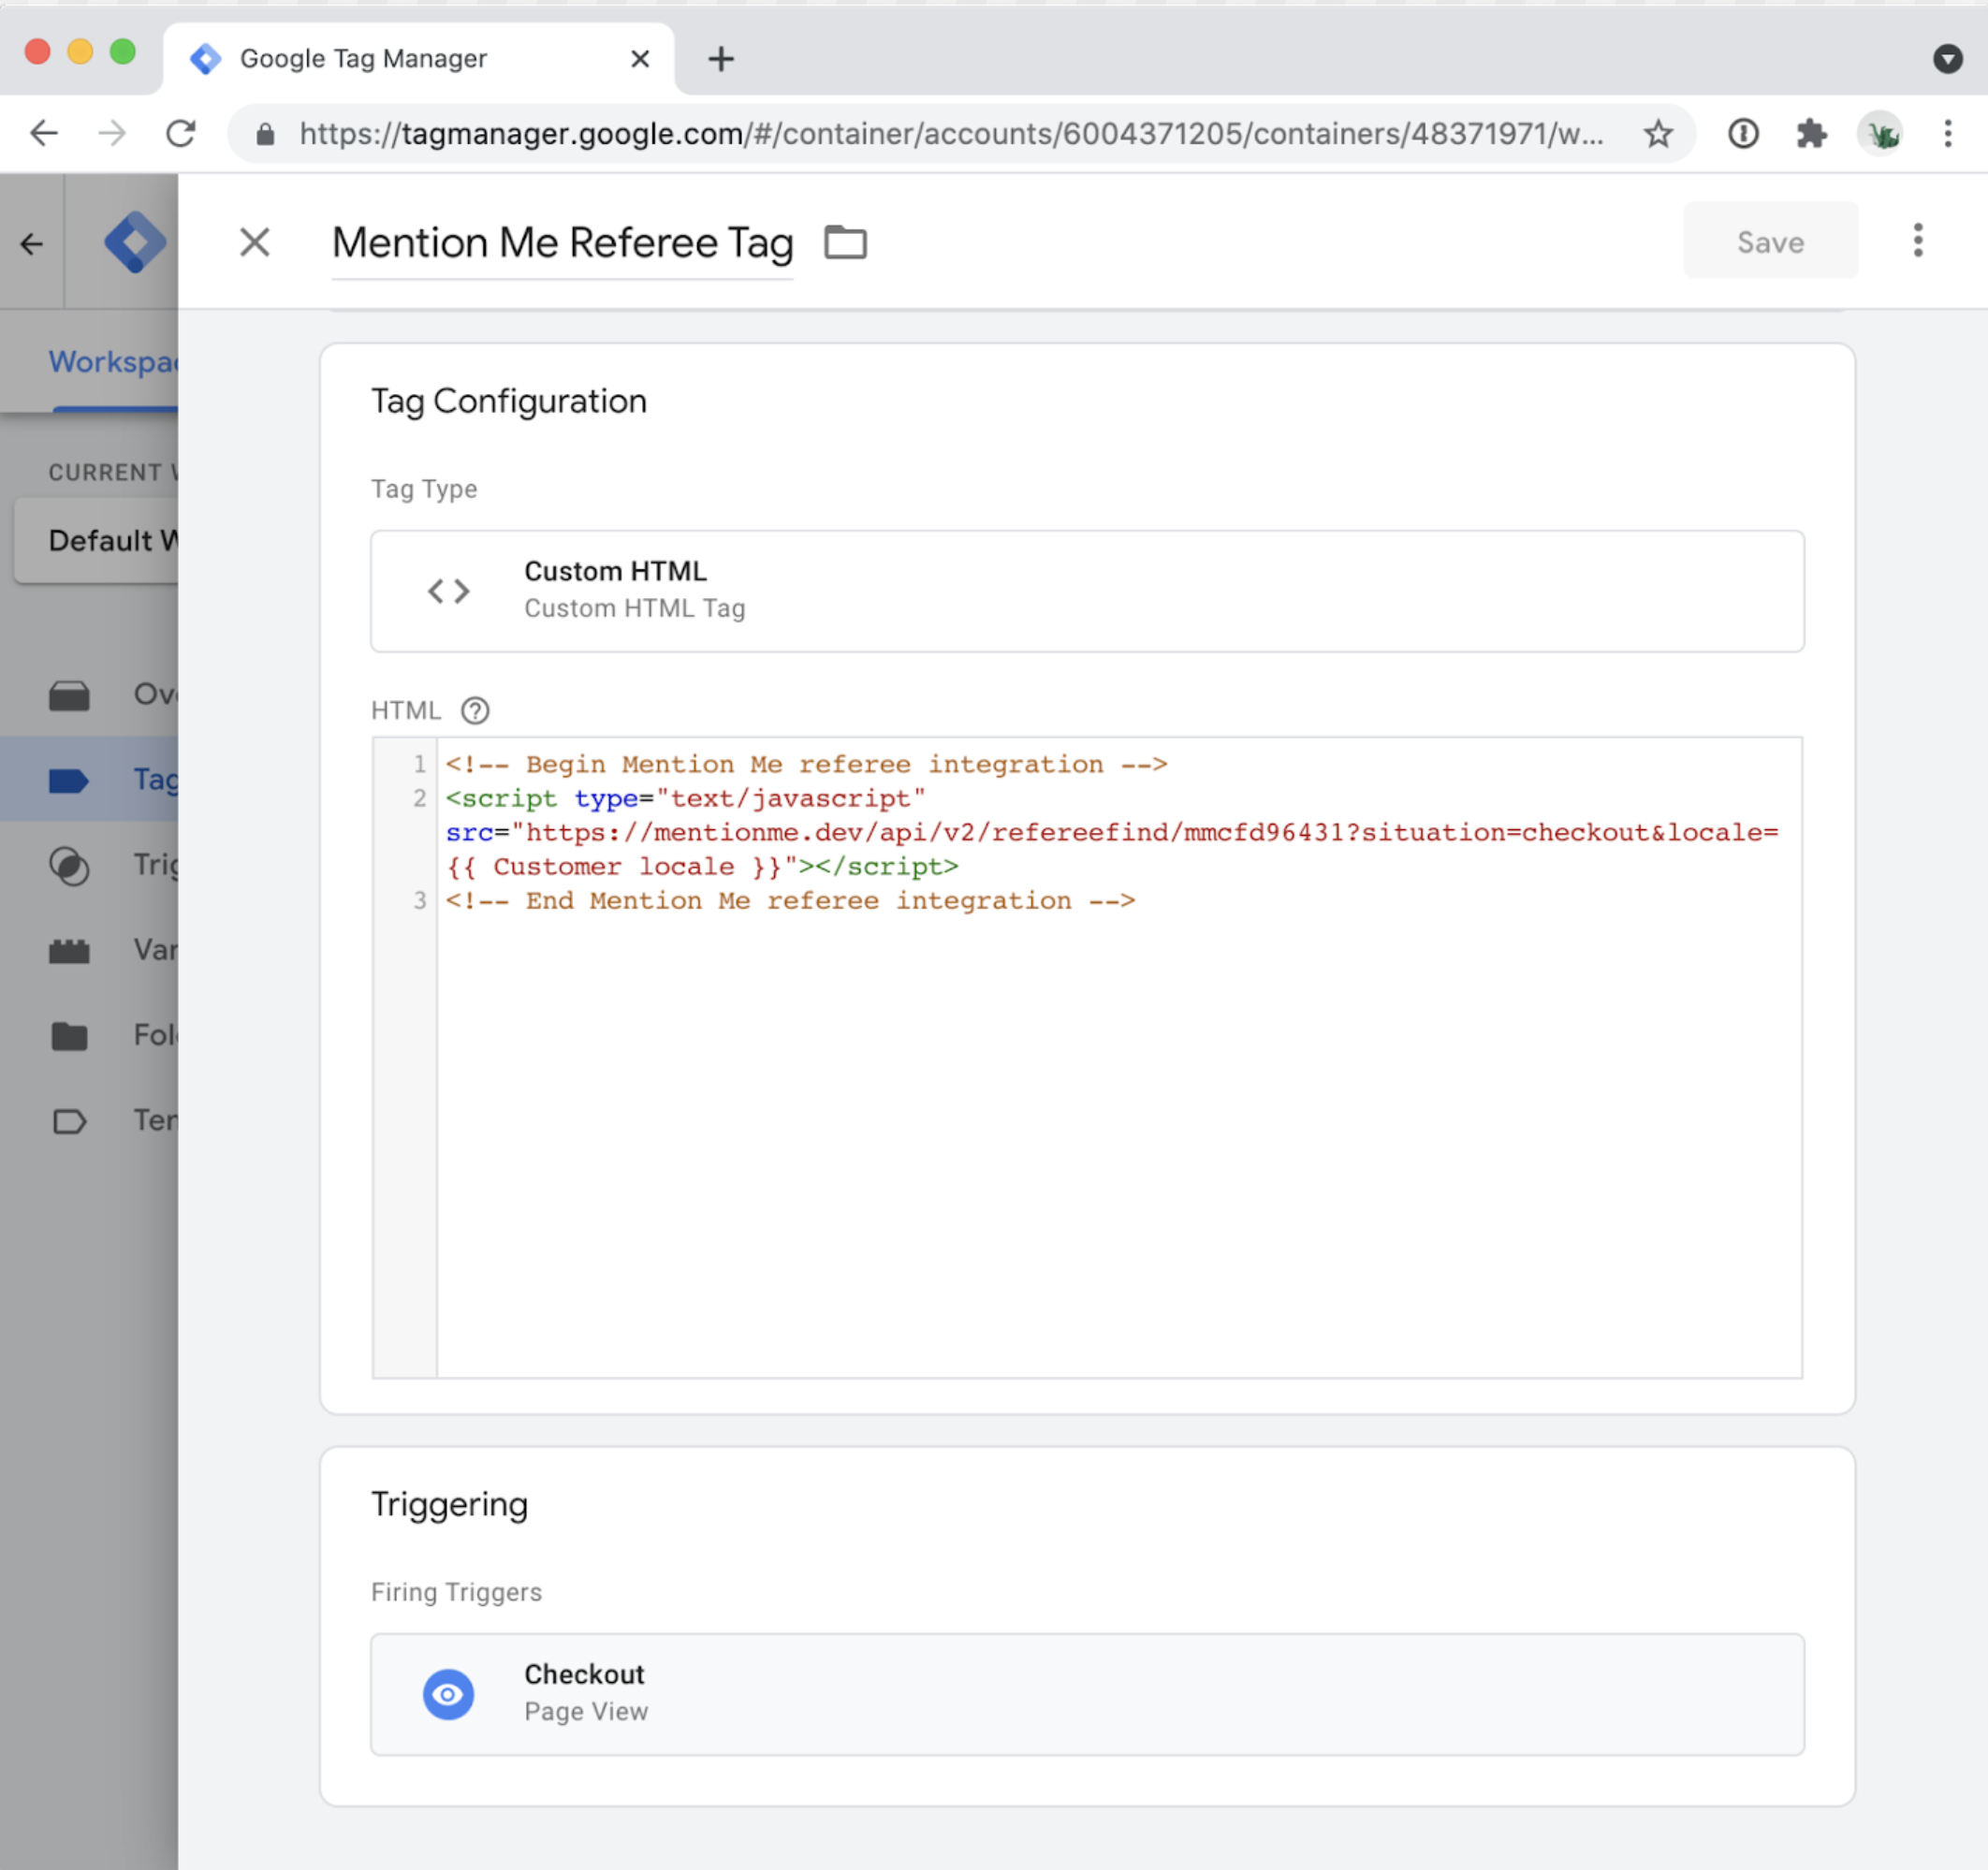
Task: Close the Google Tag Manager browser tab
Action: (640, 59)
